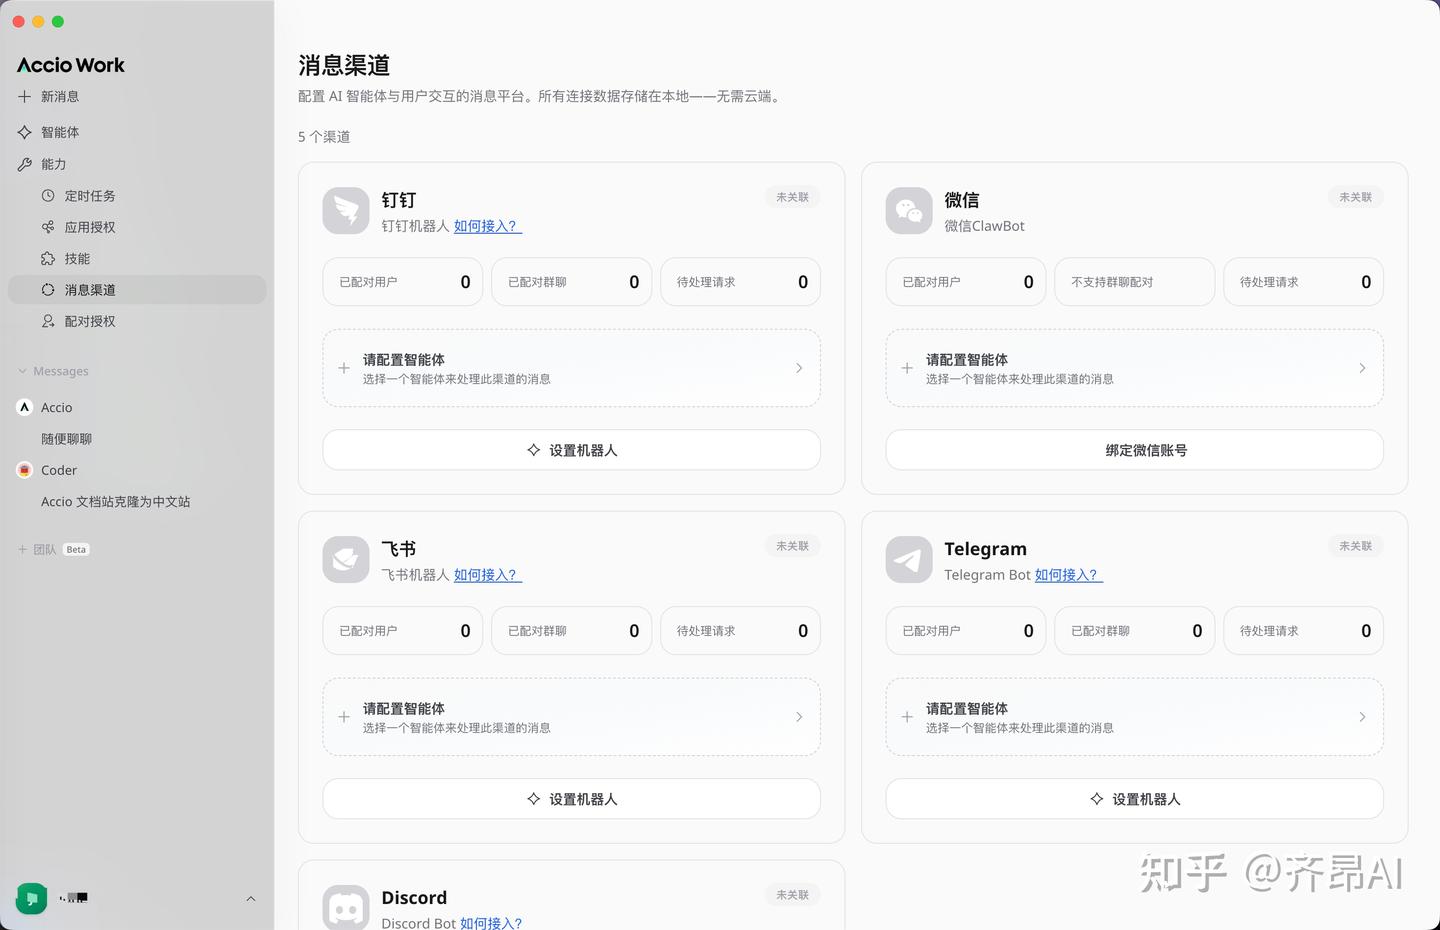Open the 请配置智能体 row in the 微信 card

[1135, 368]
